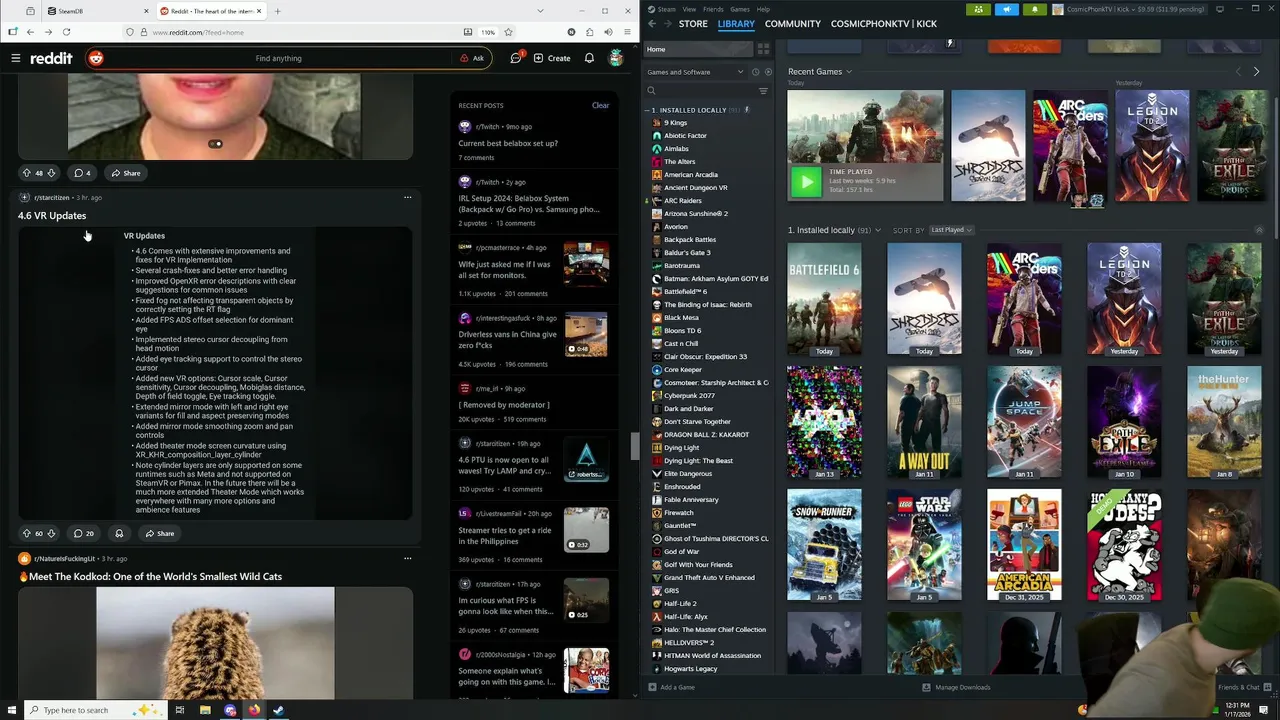This screenshot has height=720, width=1280.
Task: Open options menu for r/starcitizen post
Action: 407,197
